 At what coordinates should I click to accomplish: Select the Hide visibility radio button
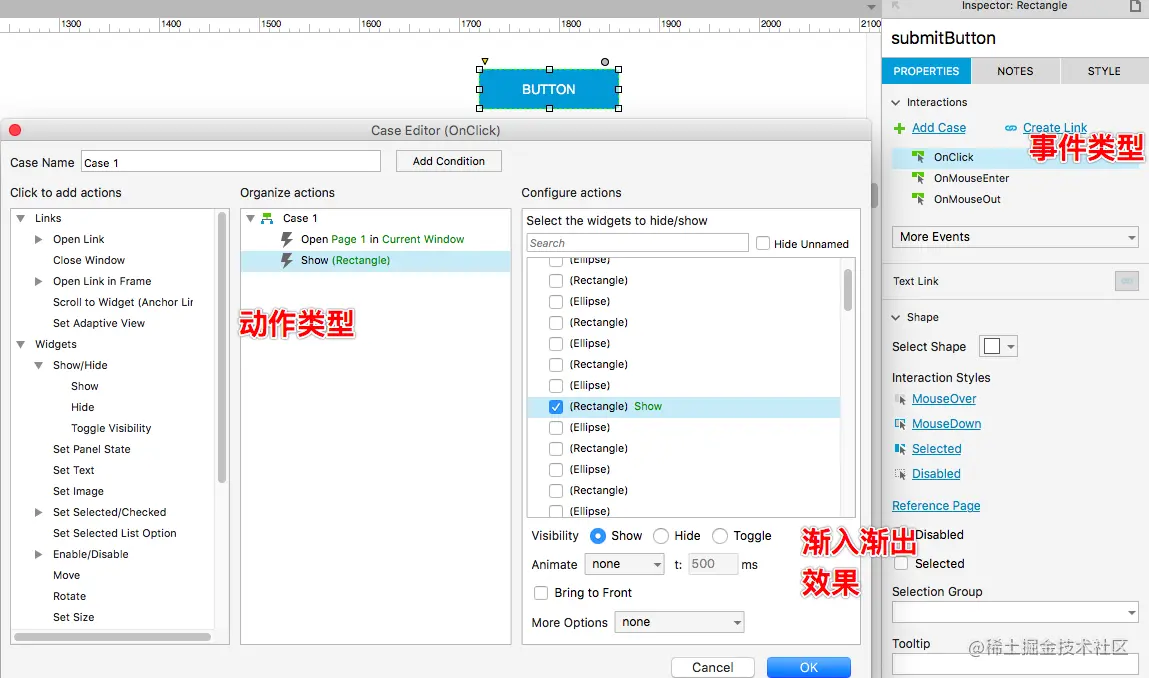click(661, 536)
